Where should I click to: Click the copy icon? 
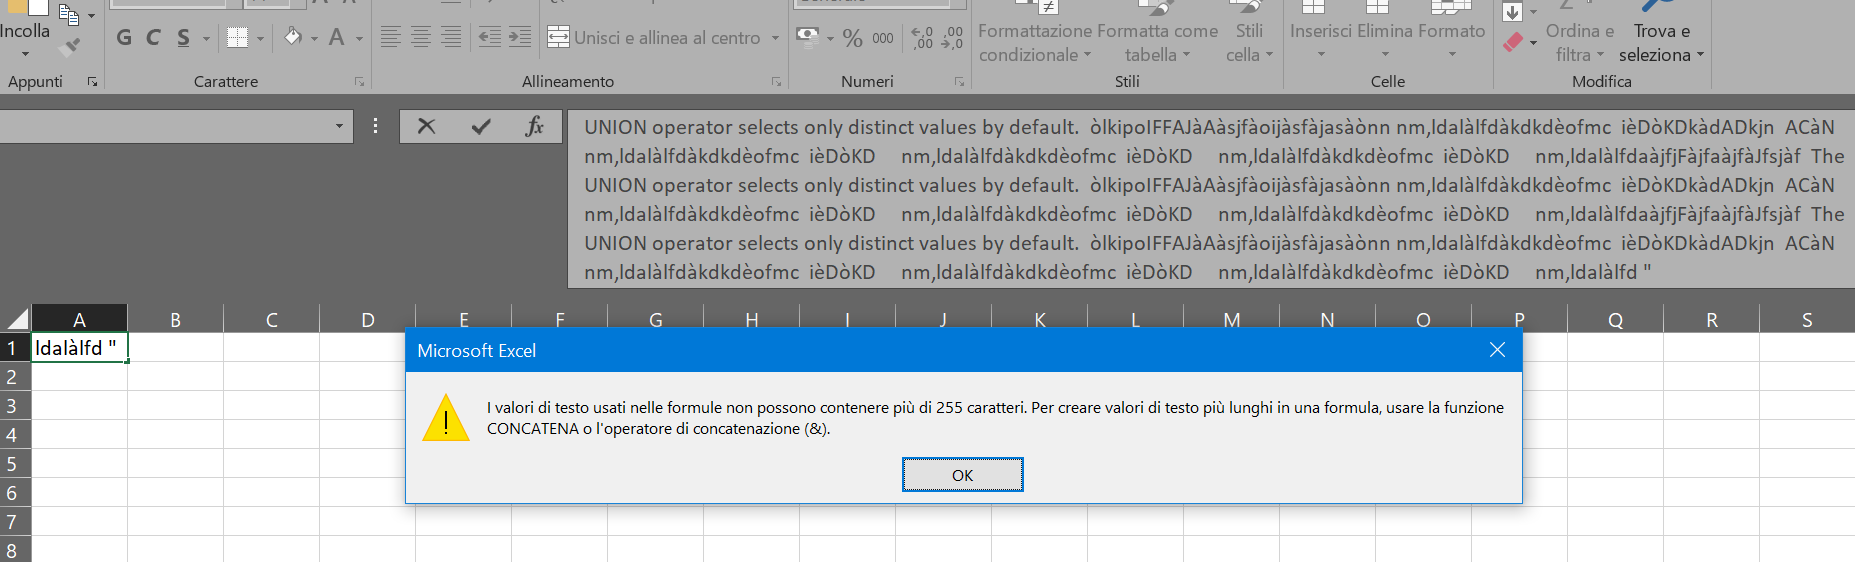coord(68,14)
